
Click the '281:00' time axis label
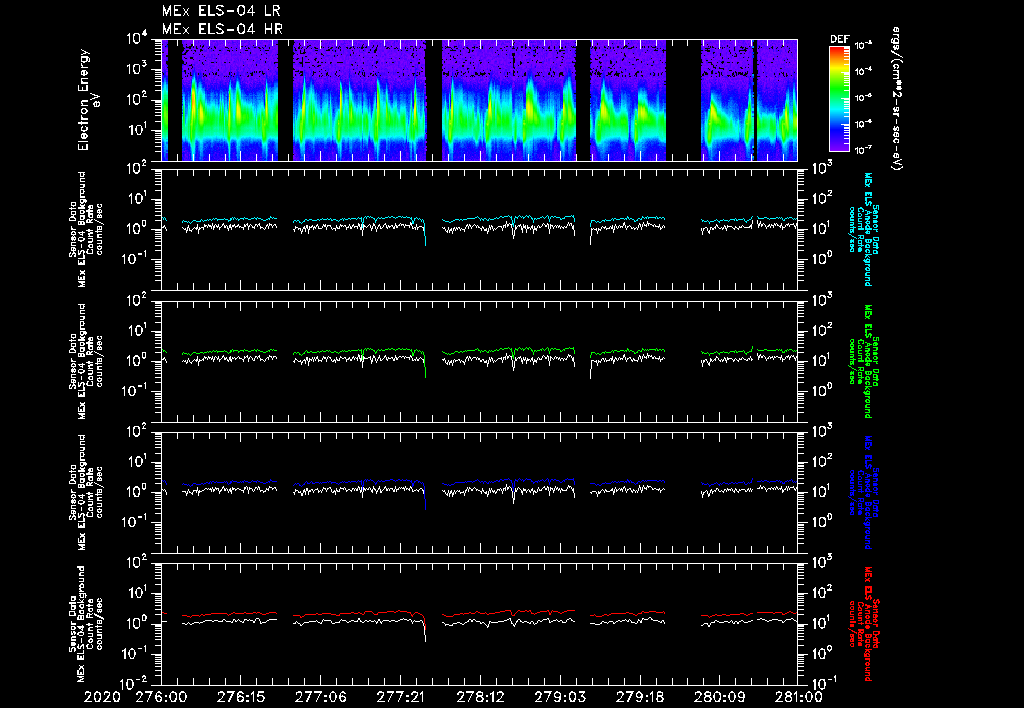797,697
